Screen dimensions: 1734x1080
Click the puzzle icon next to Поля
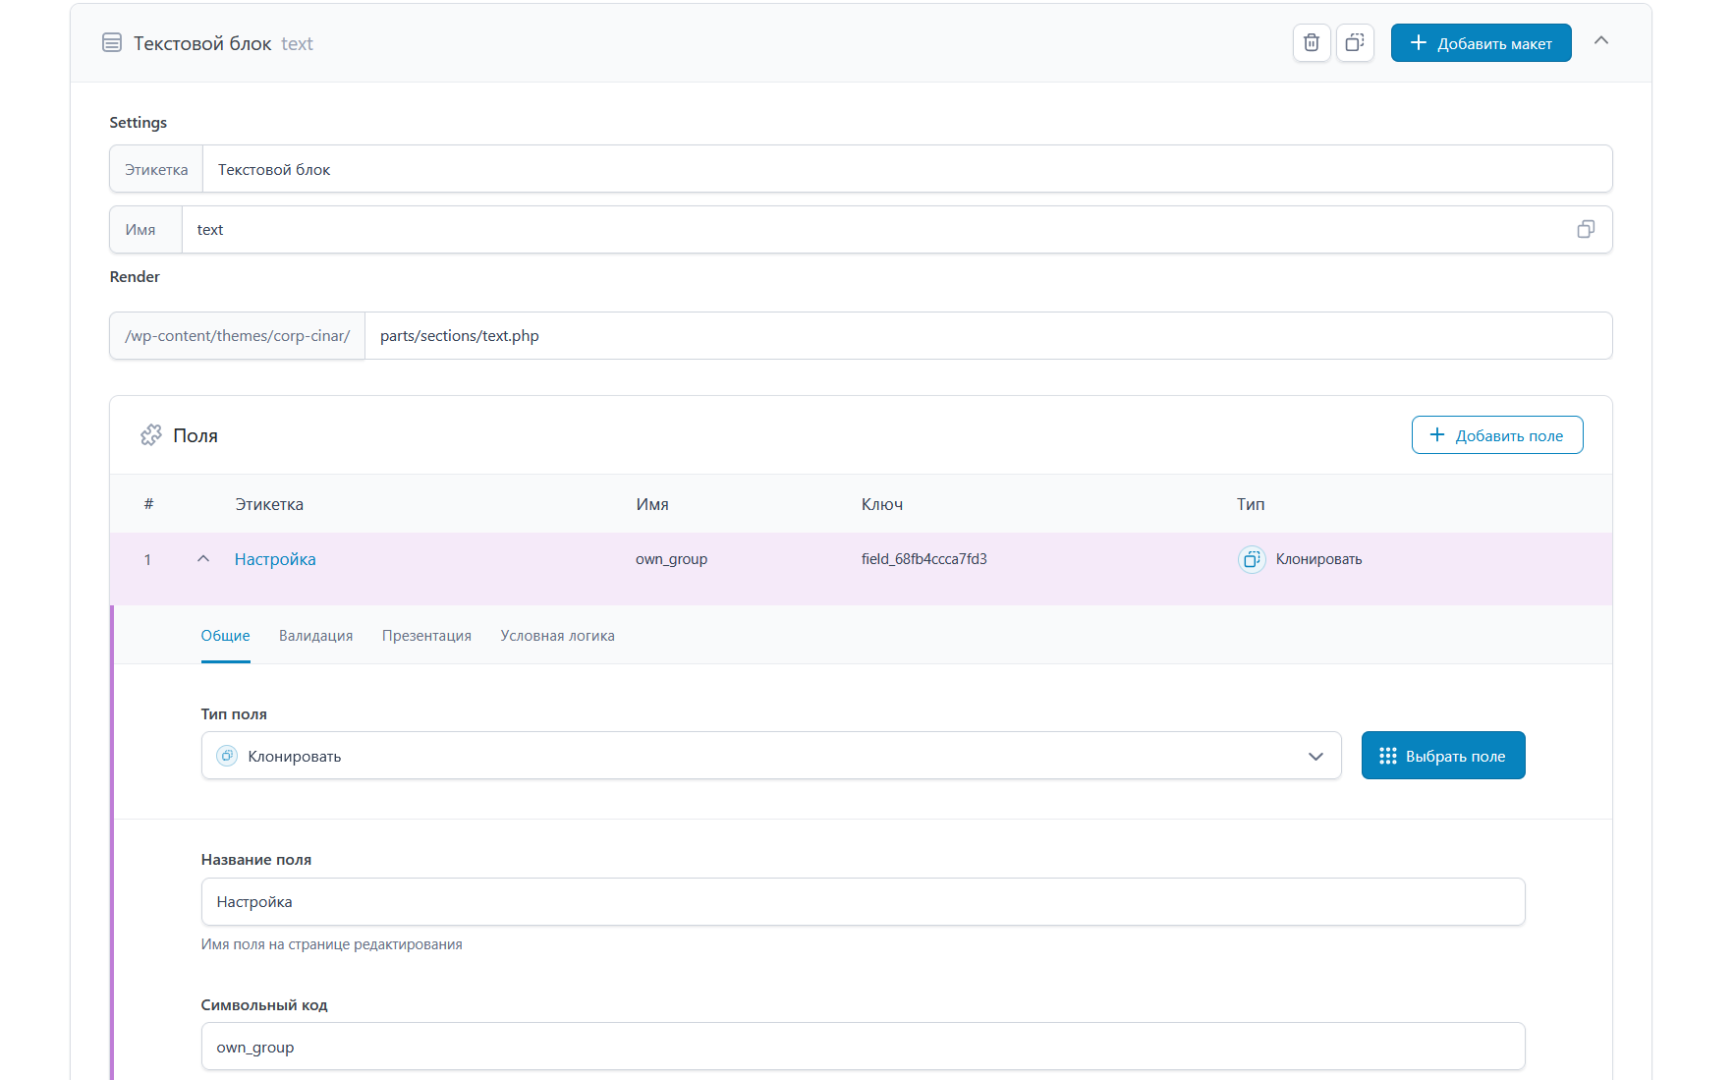151,435
